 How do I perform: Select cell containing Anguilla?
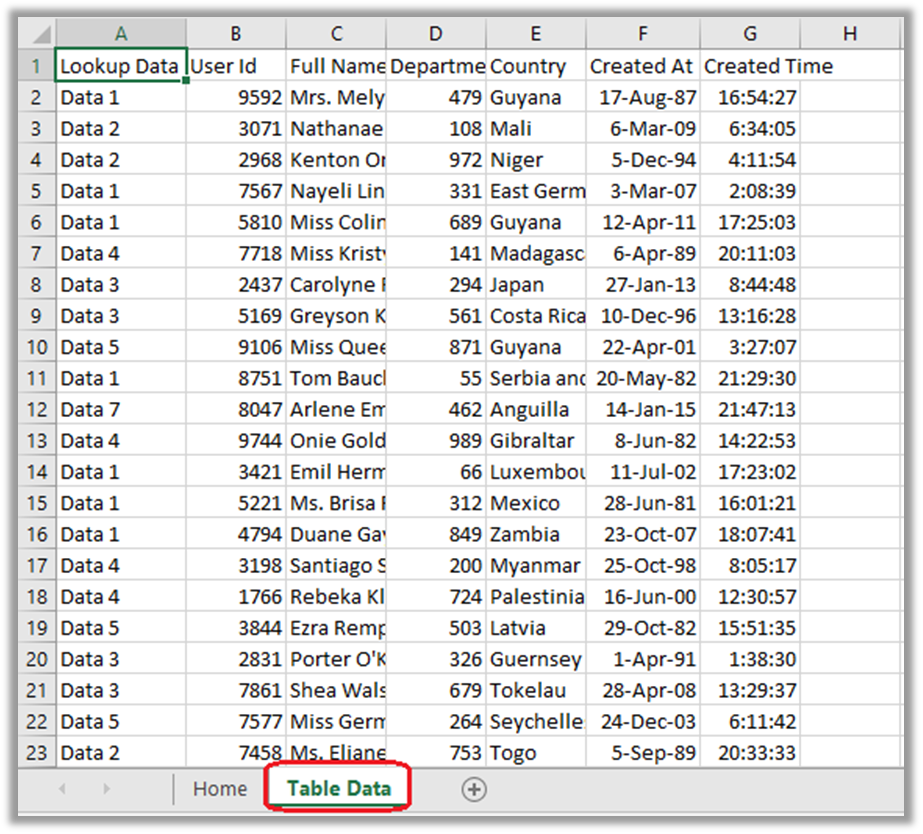coord(536,409)
